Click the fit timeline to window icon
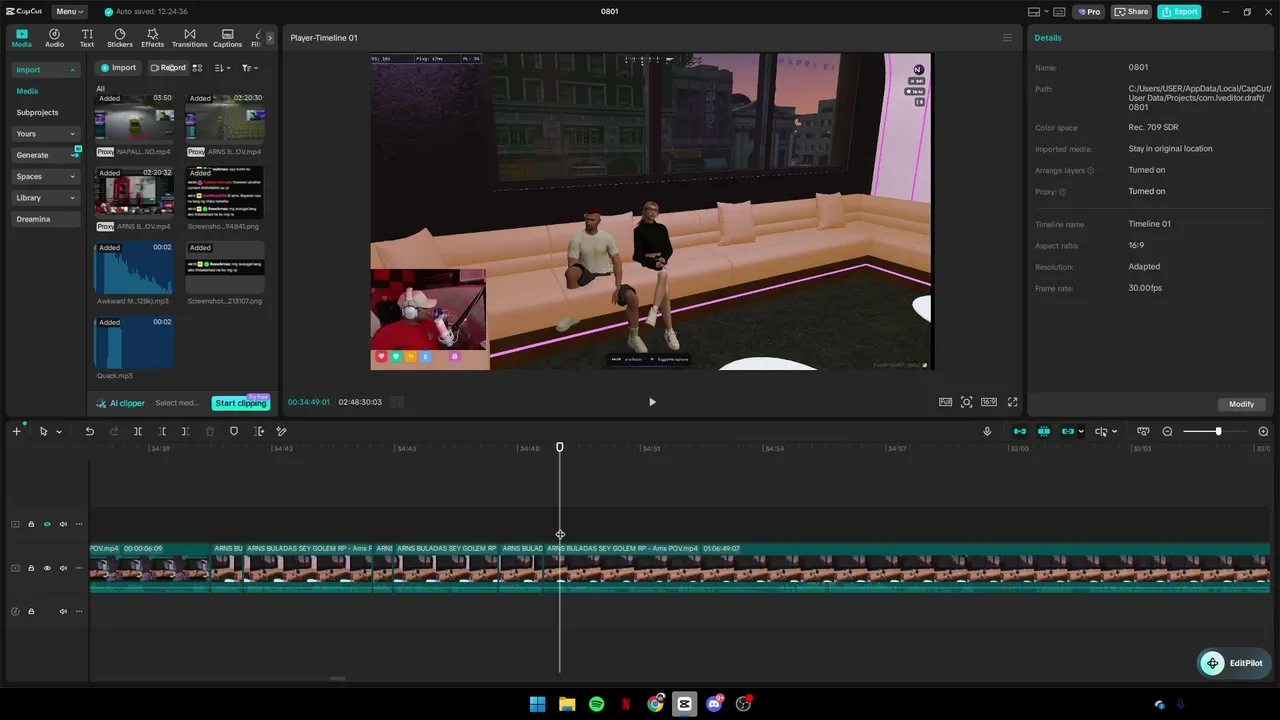 [1143, 431]
